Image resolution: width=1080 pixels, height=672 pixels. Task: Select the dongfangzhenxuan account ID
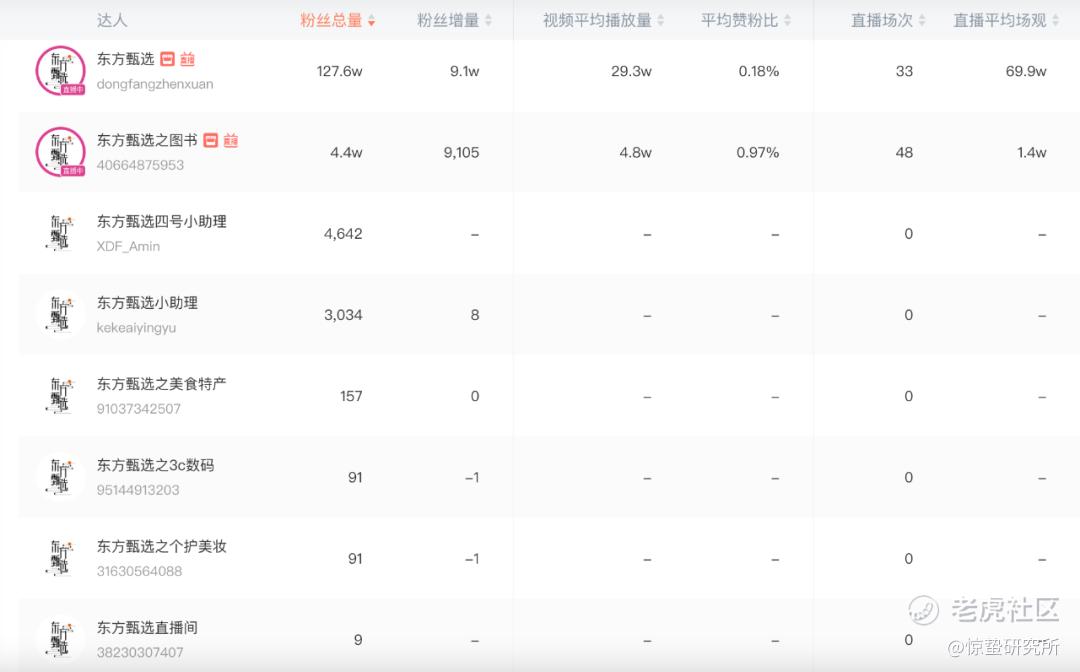pos(155,84)
